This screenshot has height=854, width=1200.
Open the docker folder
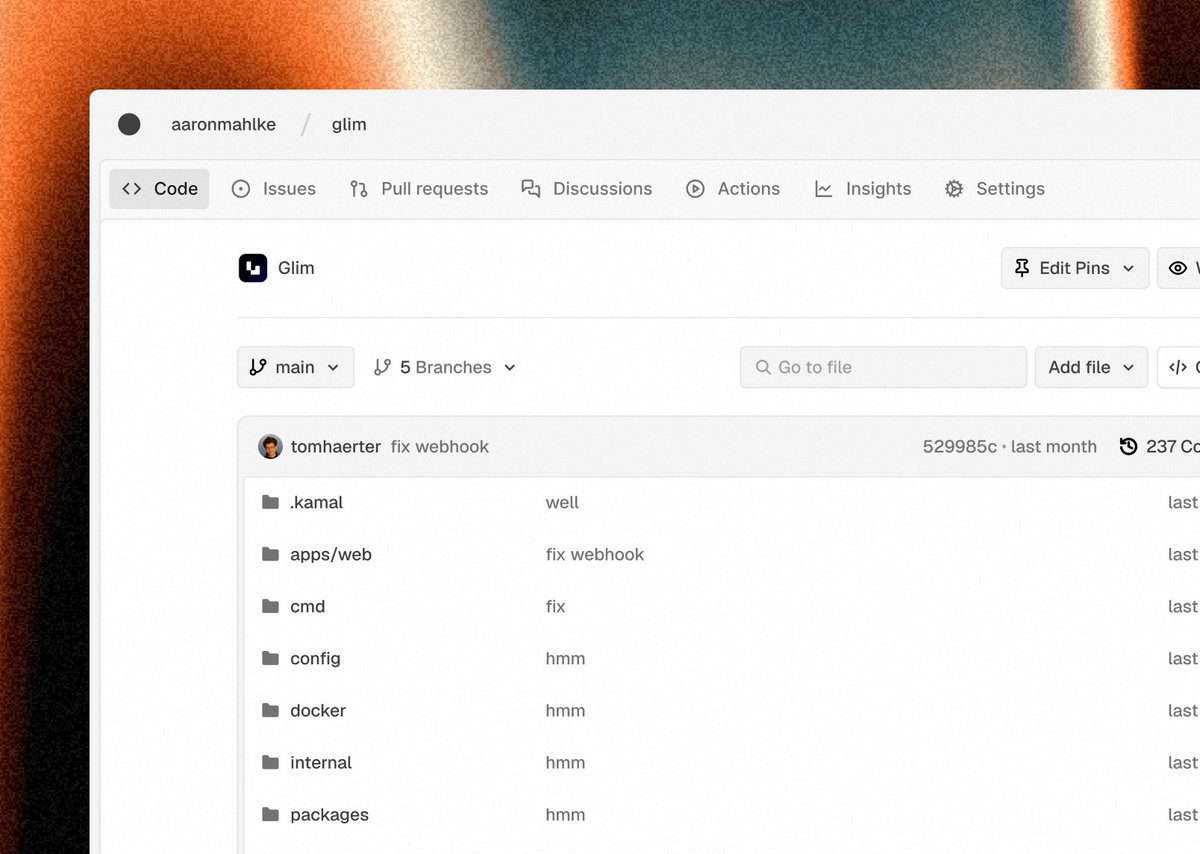tap(318, 711)
